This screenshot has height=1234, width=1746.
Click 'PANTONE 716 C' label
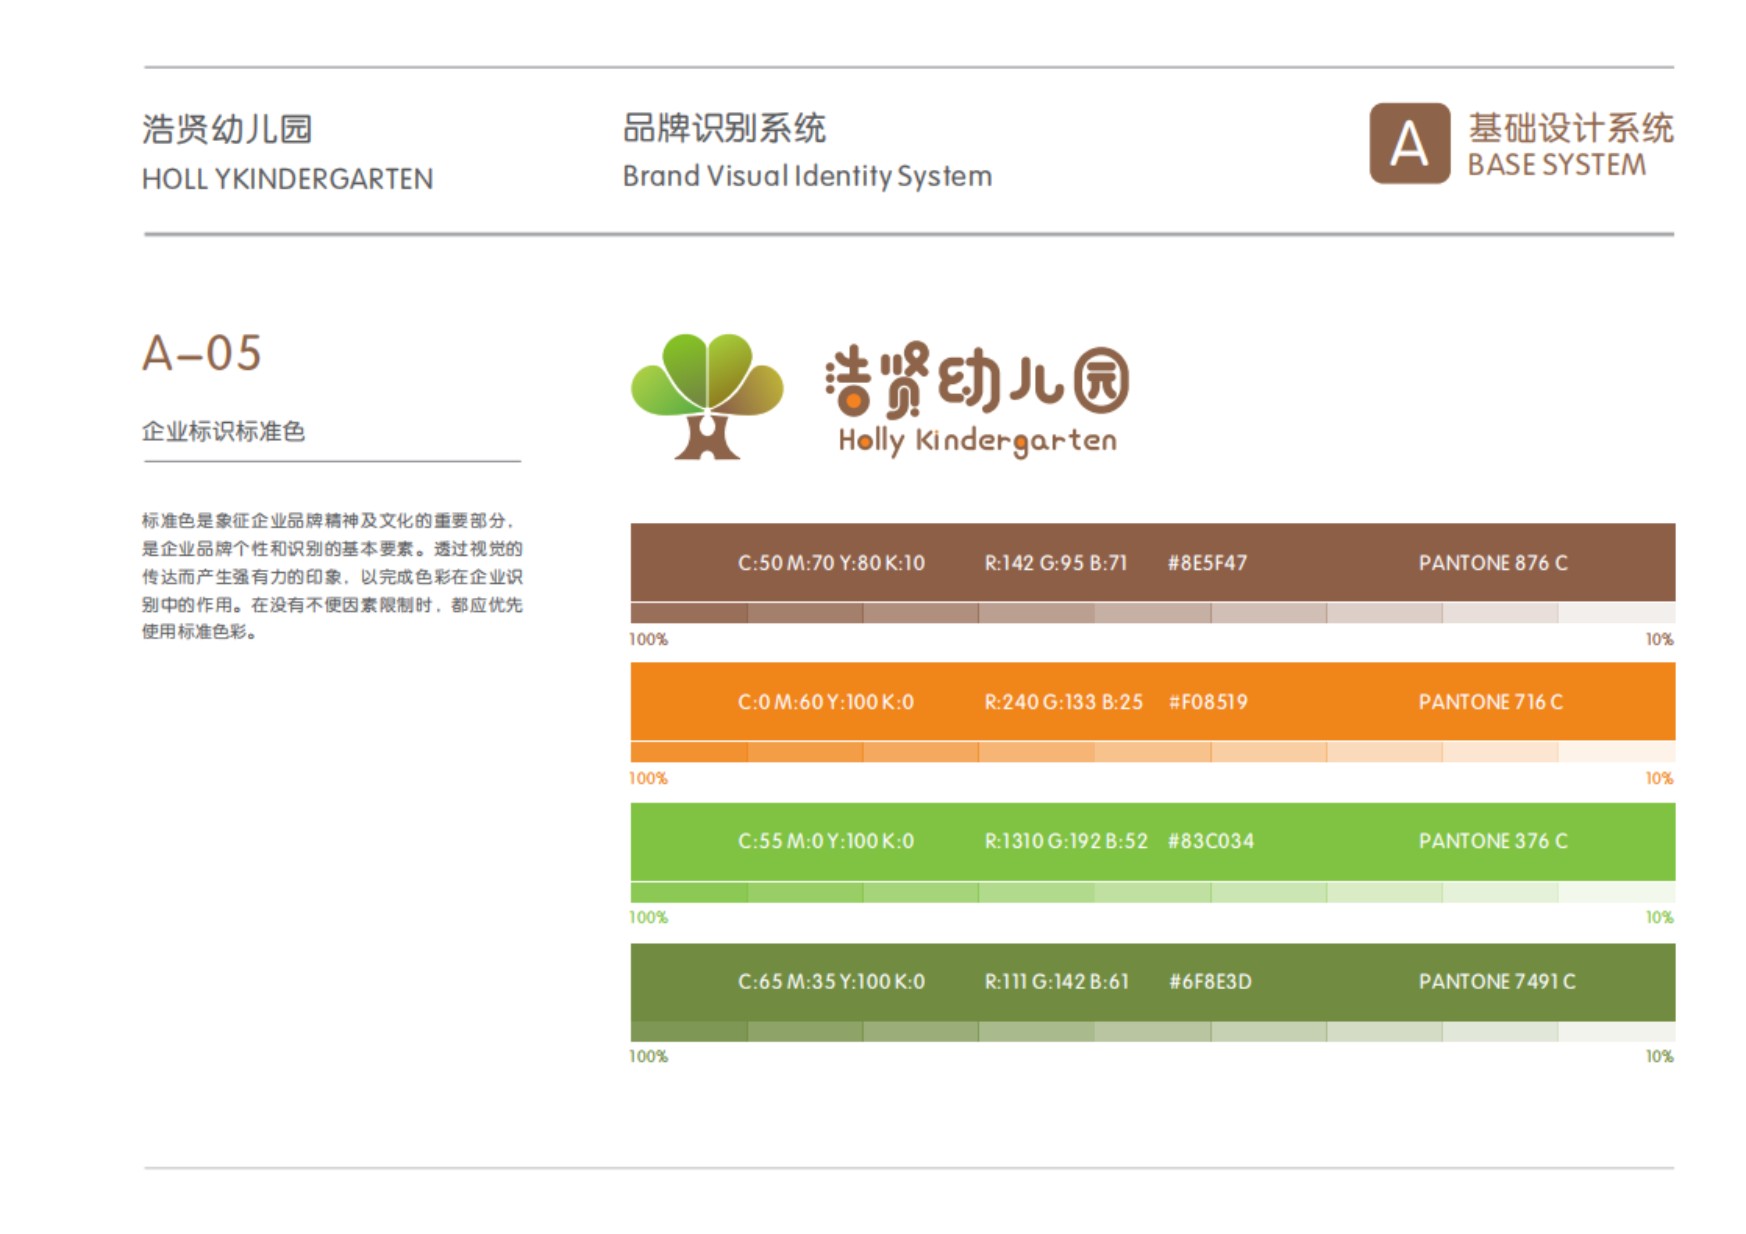[1491, 702]
